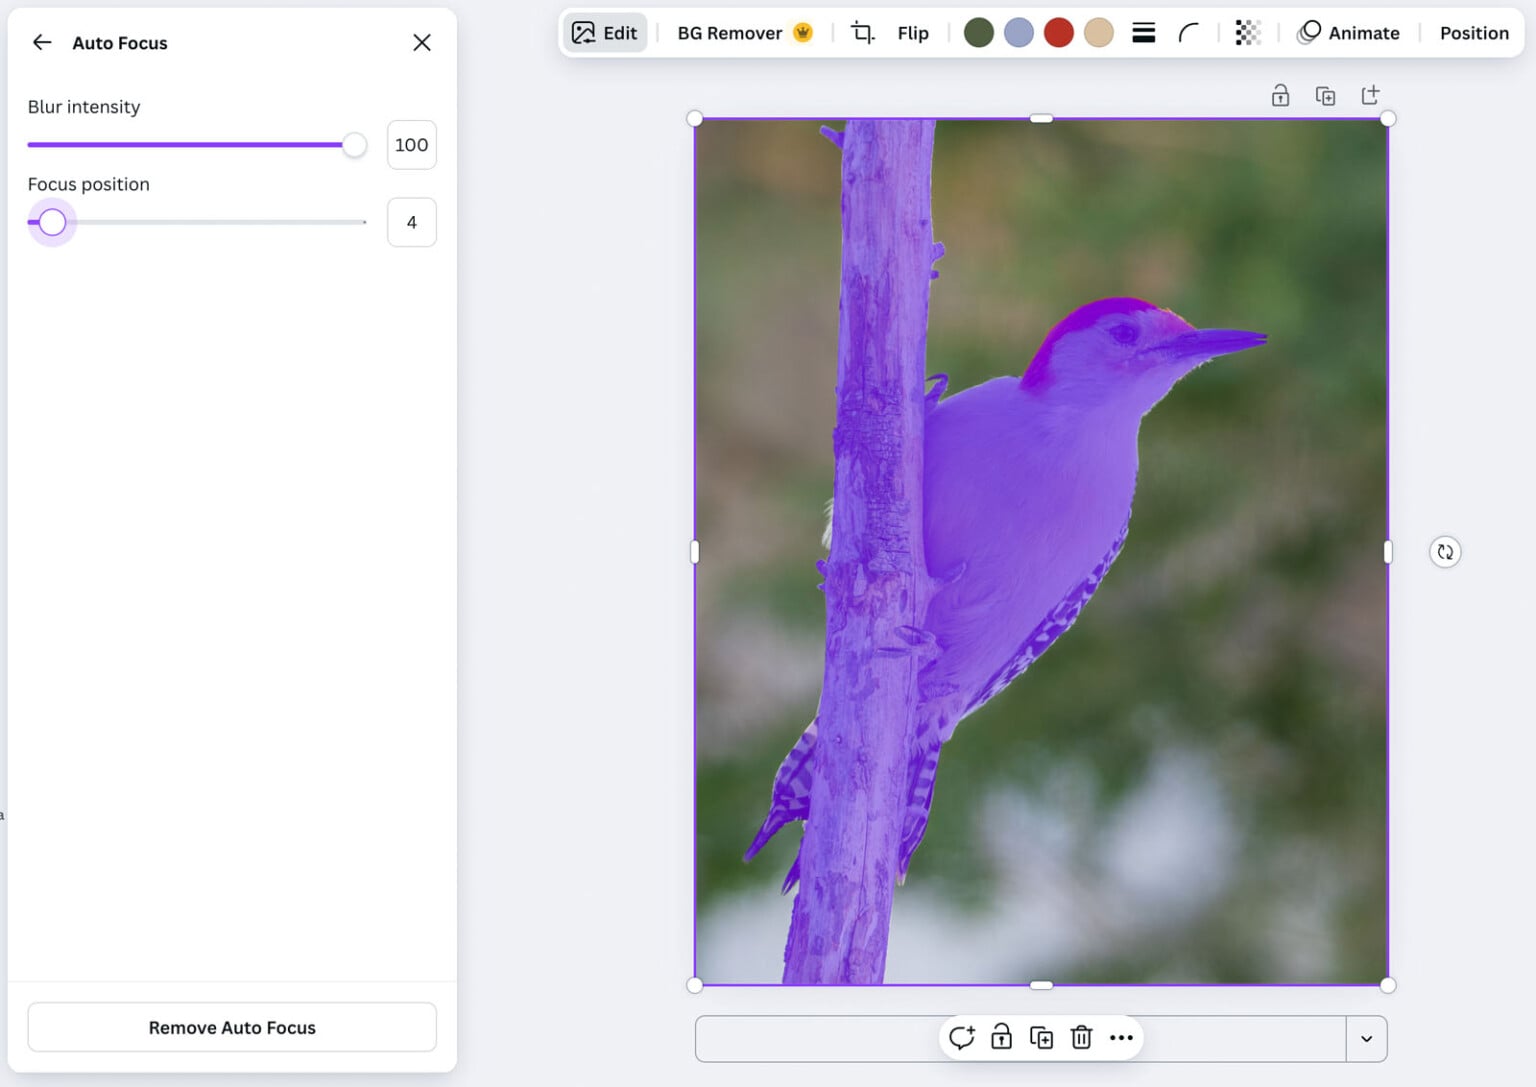Open more options with the ellipsis

click(1121, 1038)
